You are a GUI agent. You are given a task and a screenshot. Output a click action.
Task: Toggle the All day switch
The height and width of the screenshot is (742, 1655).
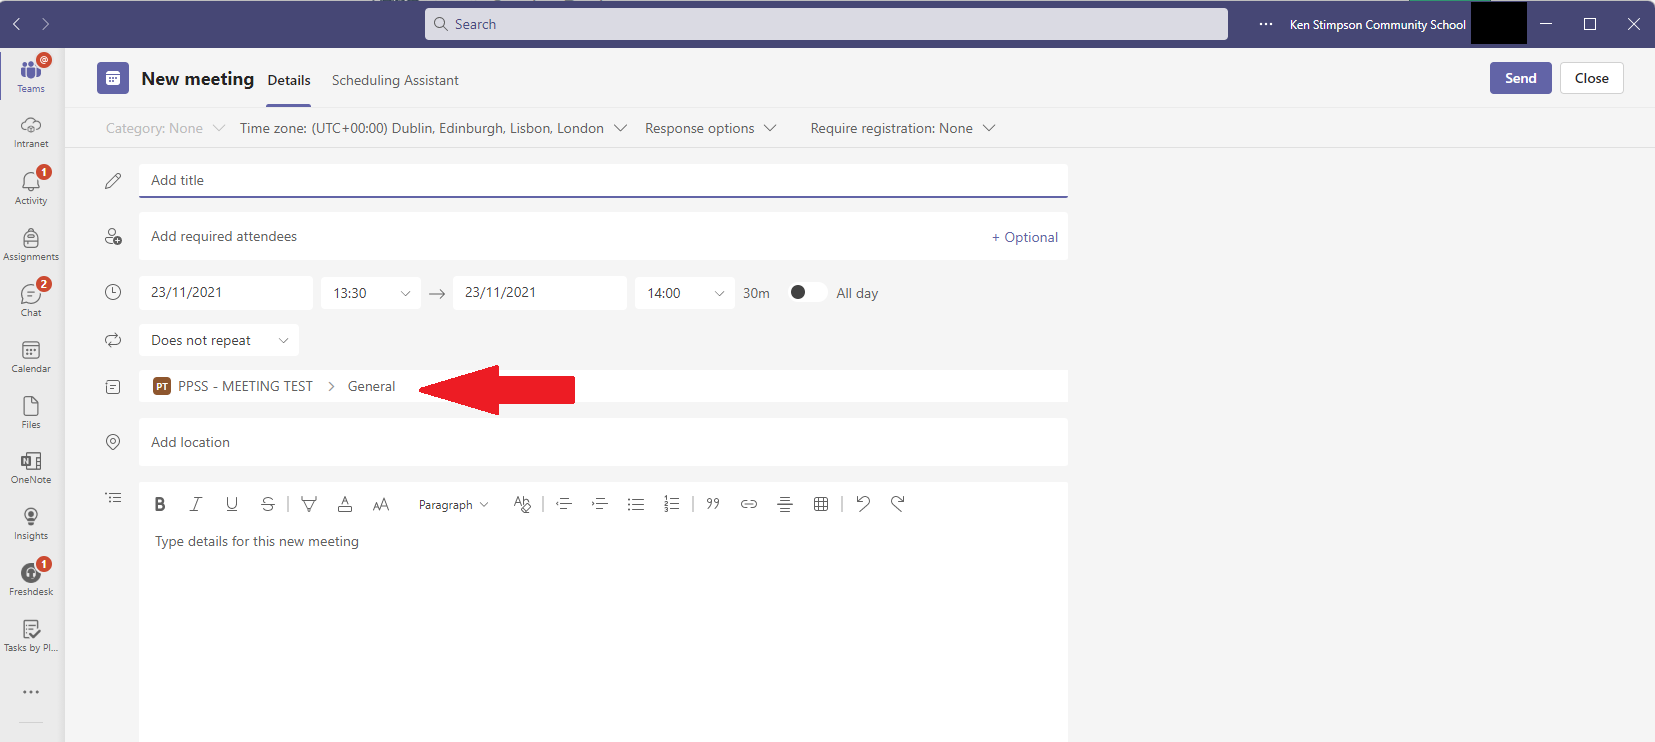coord(807,292)
